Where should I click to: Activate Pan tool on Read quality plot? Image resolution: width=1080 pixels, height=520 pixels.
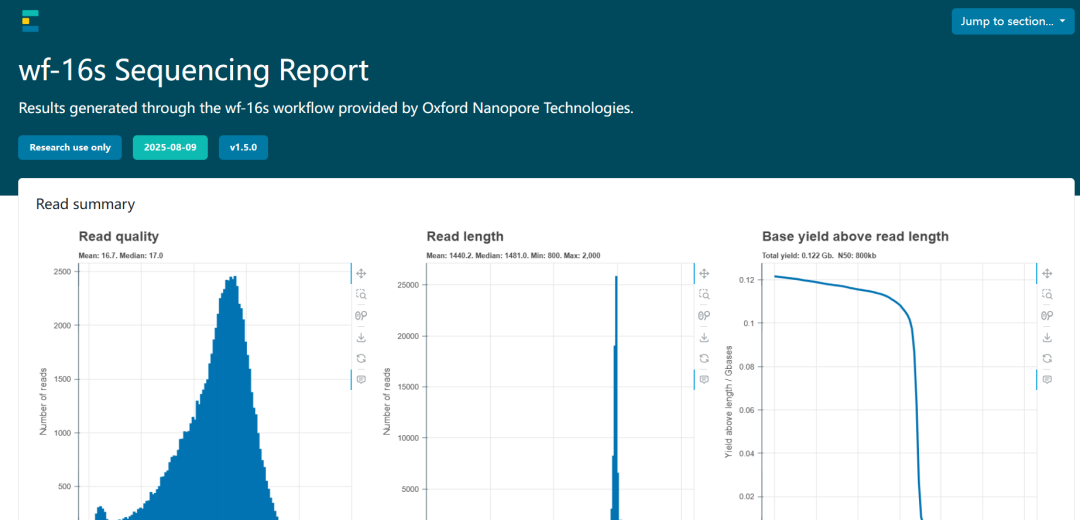coord(361,273)
